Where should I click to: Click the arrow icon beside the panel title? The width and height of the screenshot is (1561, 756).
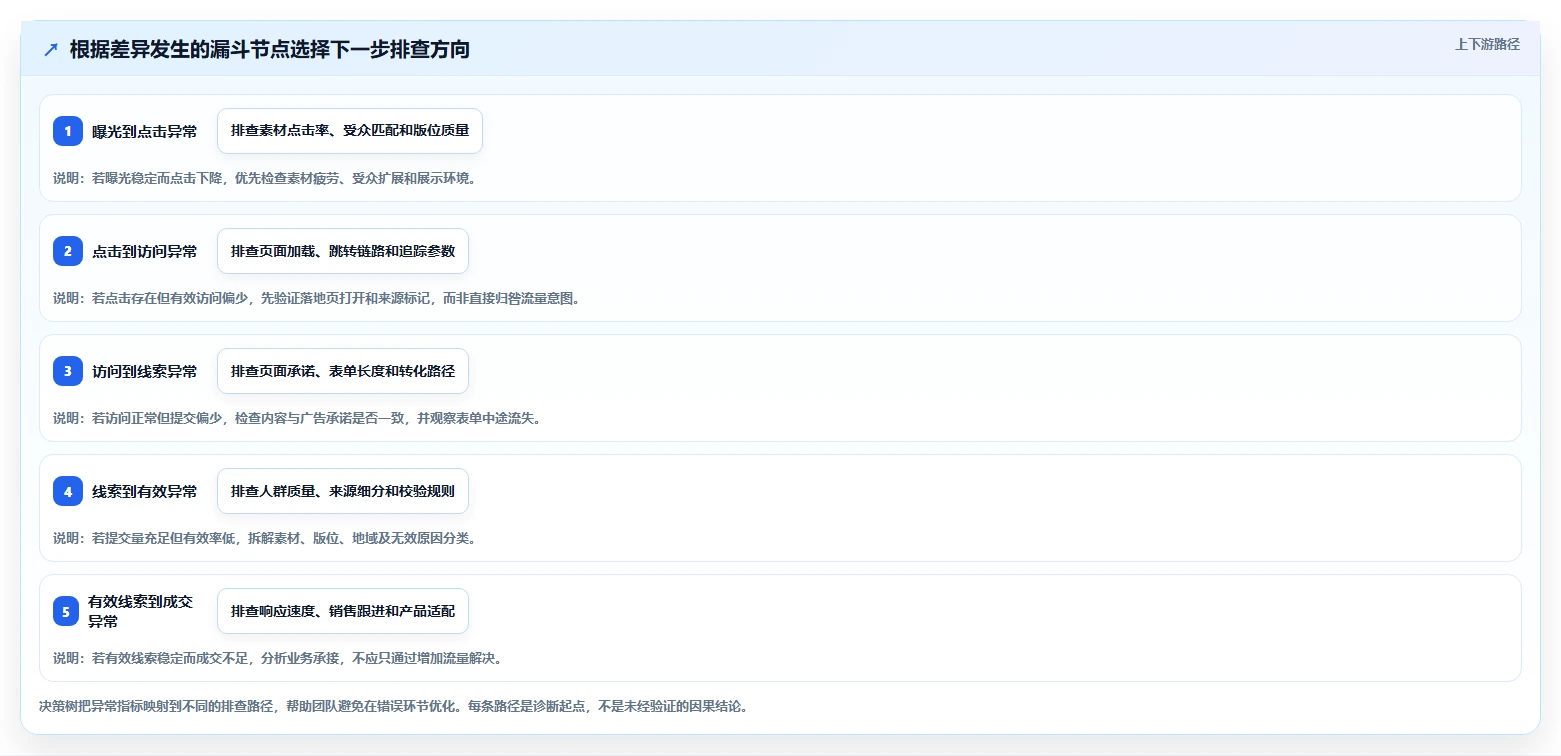[x=51, y=50]
